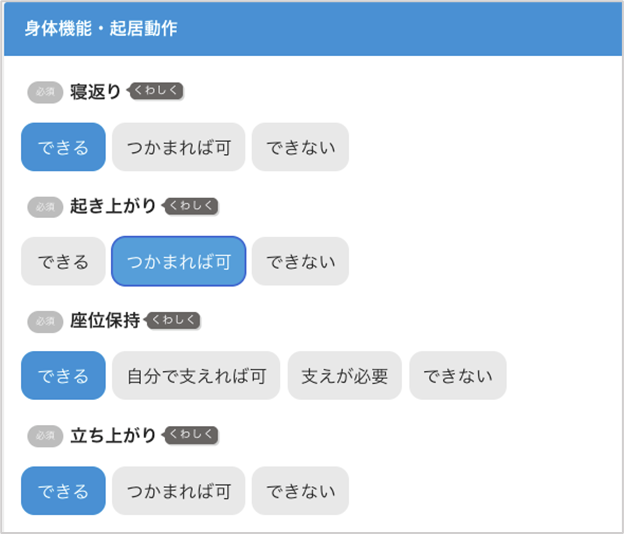Select 支えが必要 option

[x=345, y=376]
